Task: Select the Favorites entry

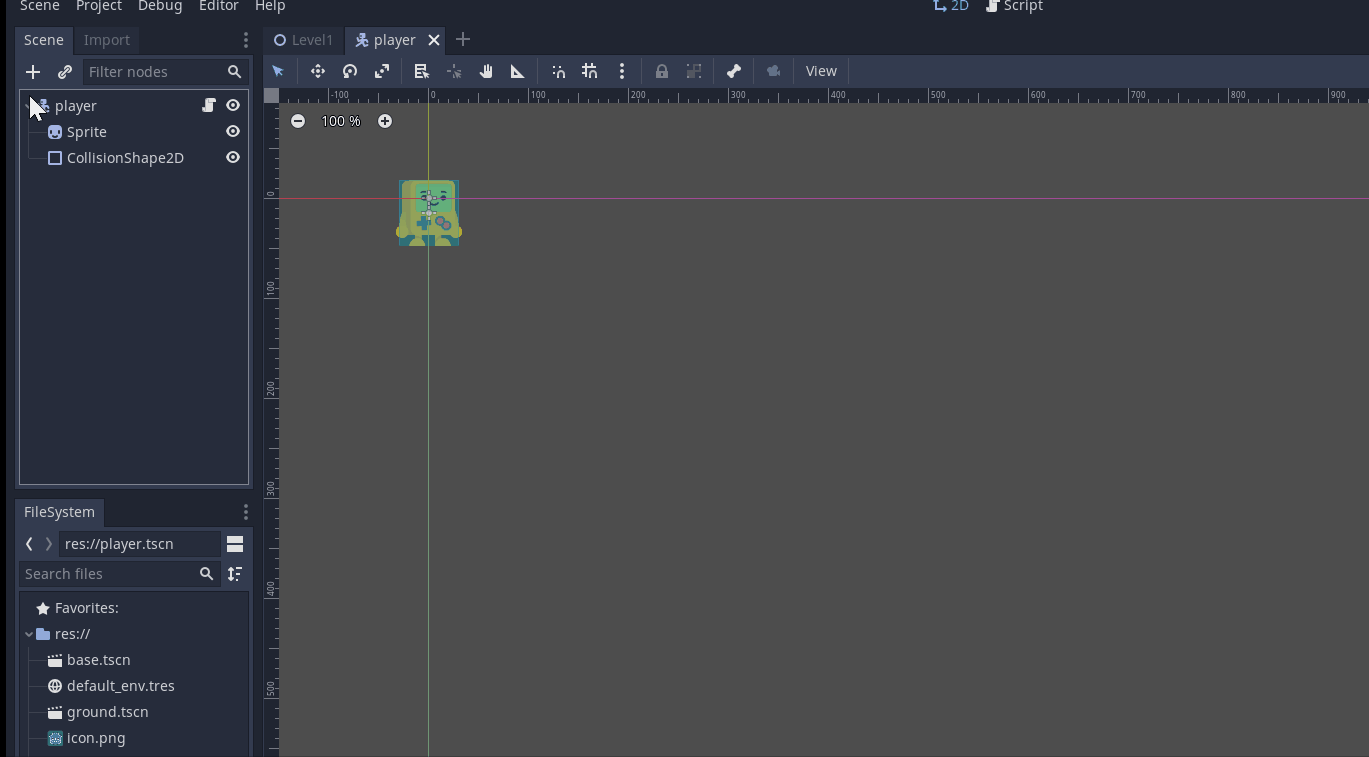Action: click(x=87, y=608)
